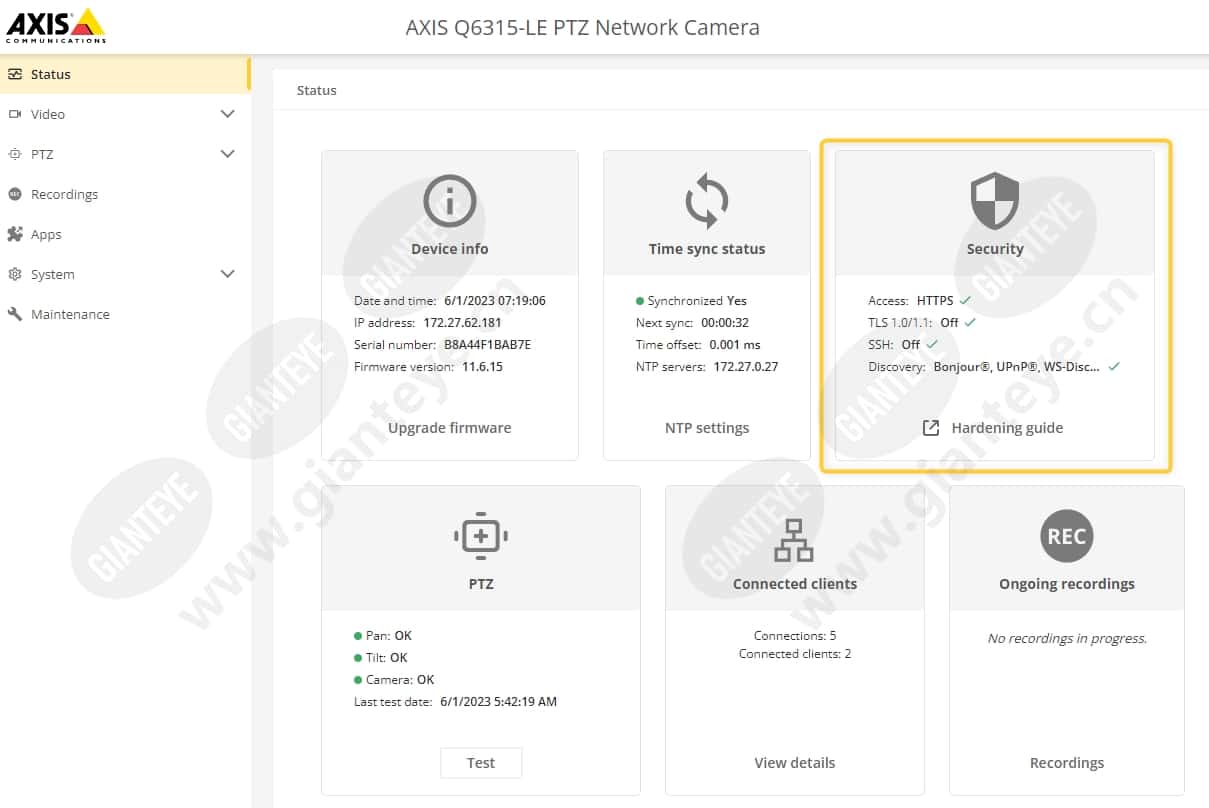Click the green Tilt status dot
The height and width of the screenshot is (808, 1209).
pos(358,658)
